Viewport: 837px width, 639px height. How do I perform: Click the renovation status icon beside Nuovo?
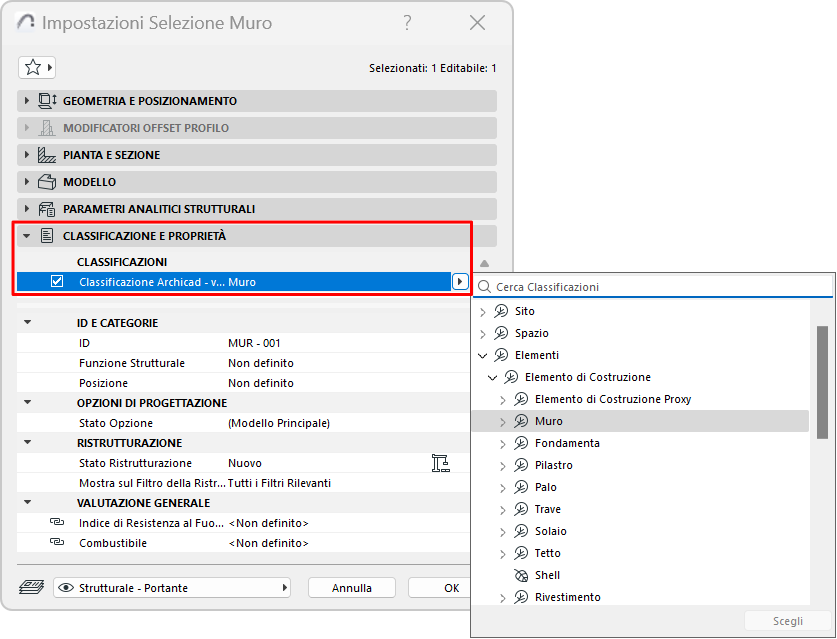(440, 463)
